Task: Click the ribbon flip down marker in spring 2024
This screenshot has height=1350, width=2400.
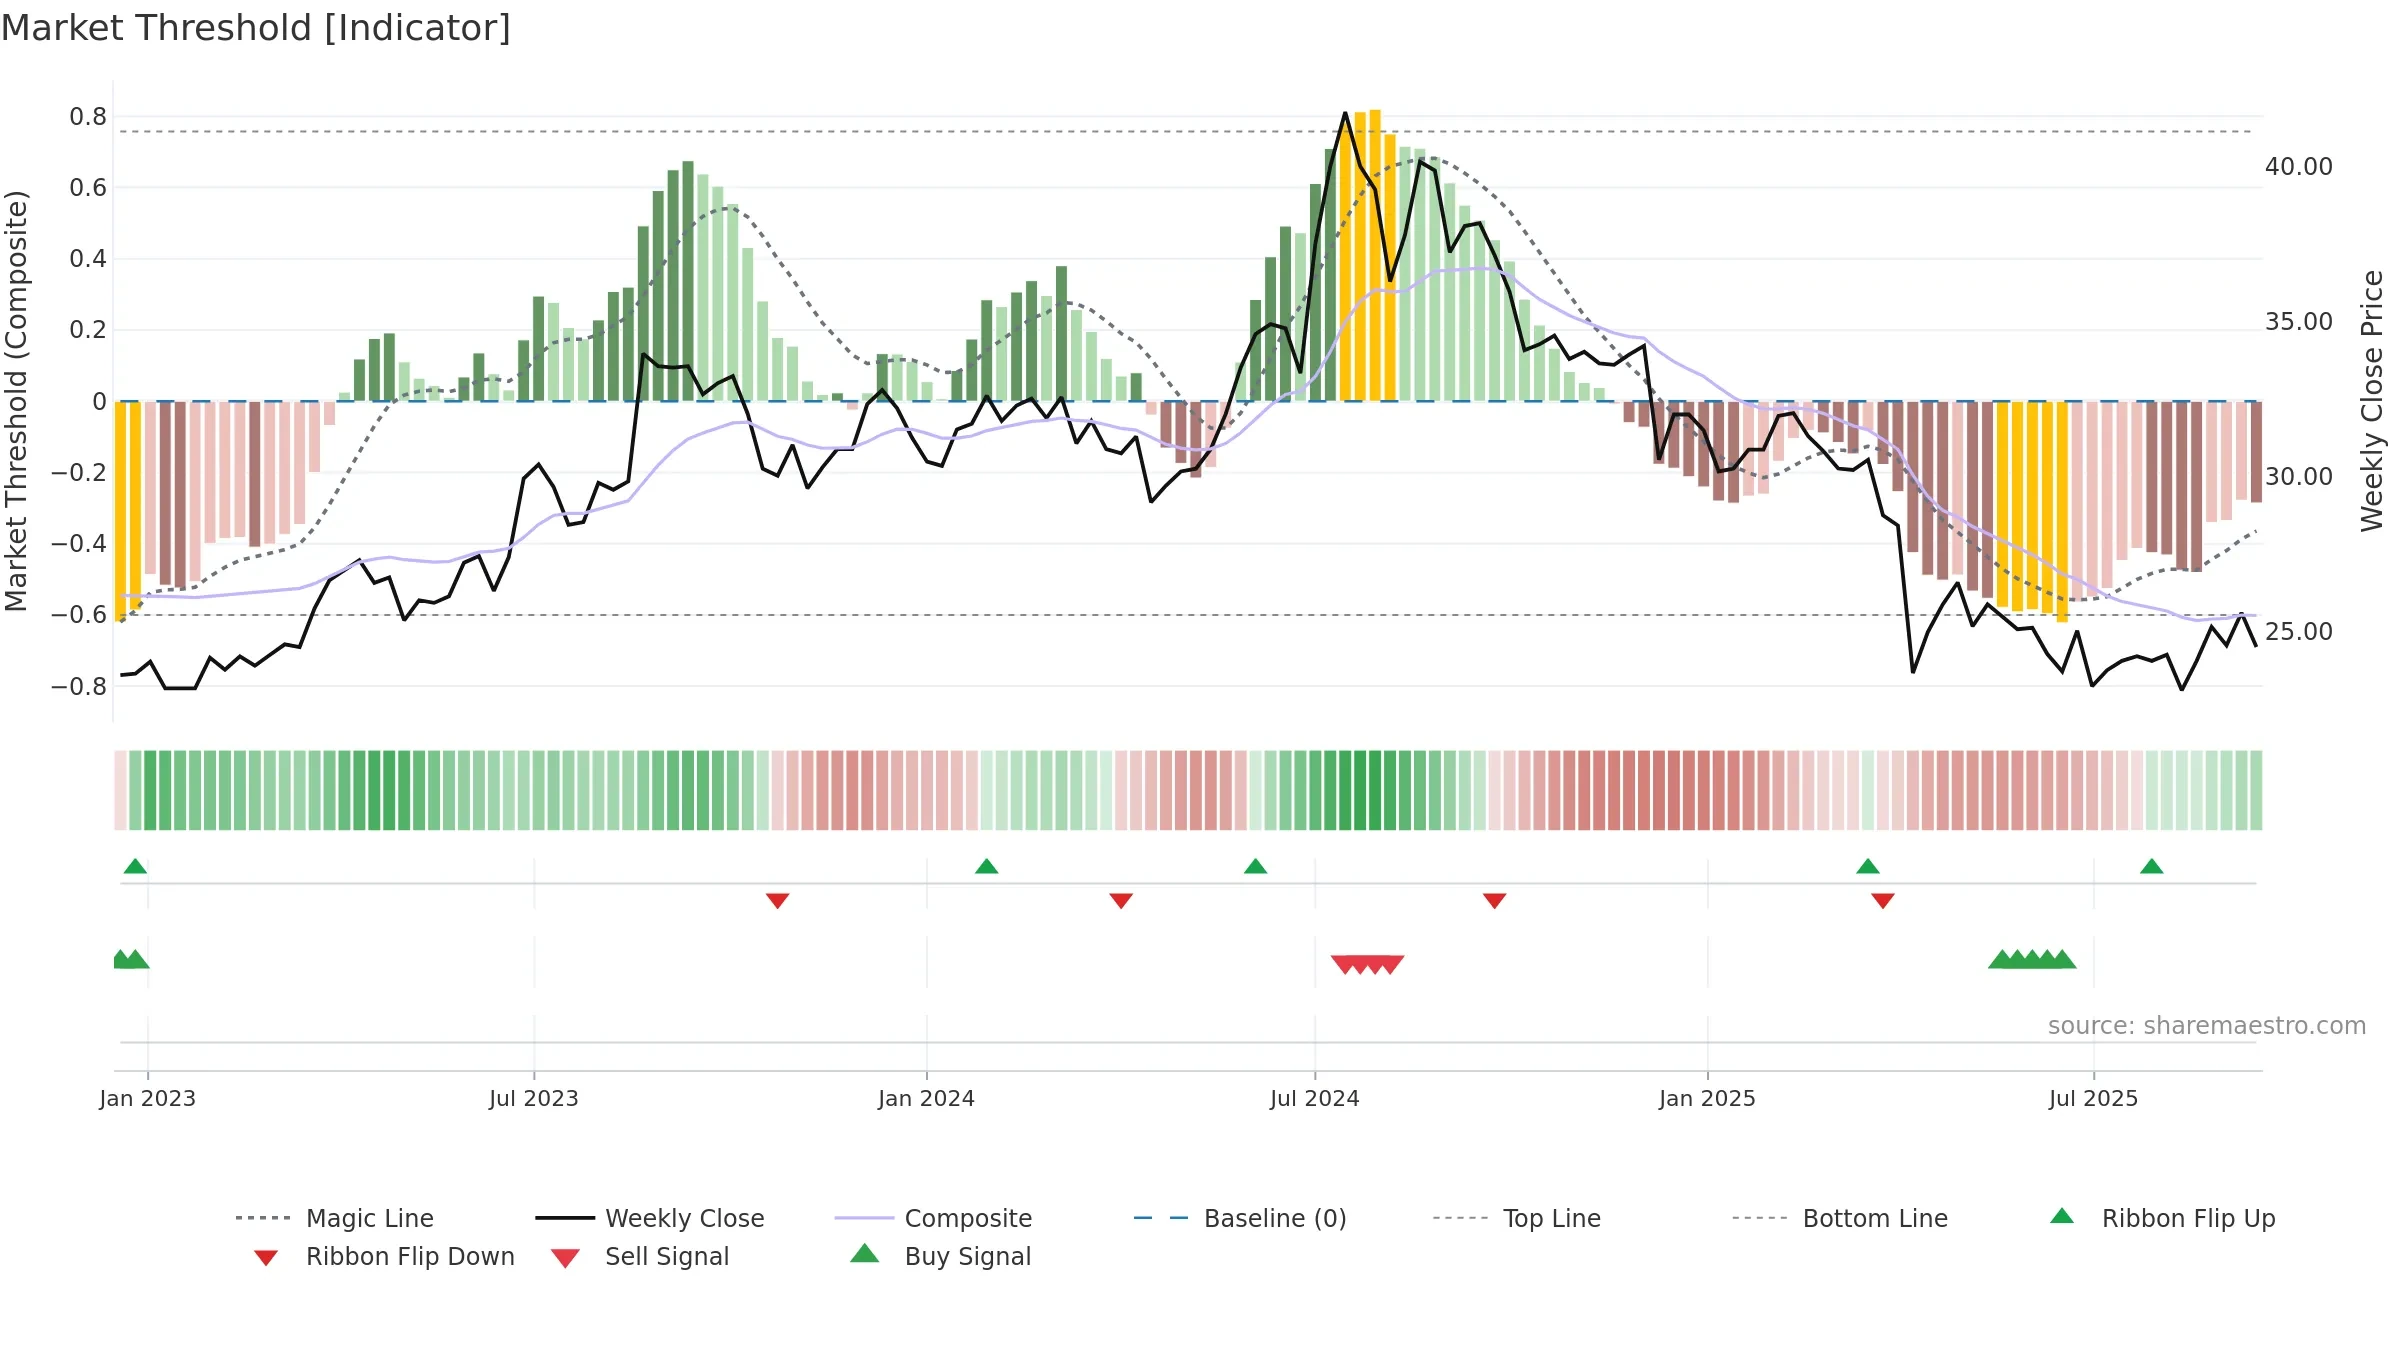Action: pyautogui.click(x=1121, y=901)
